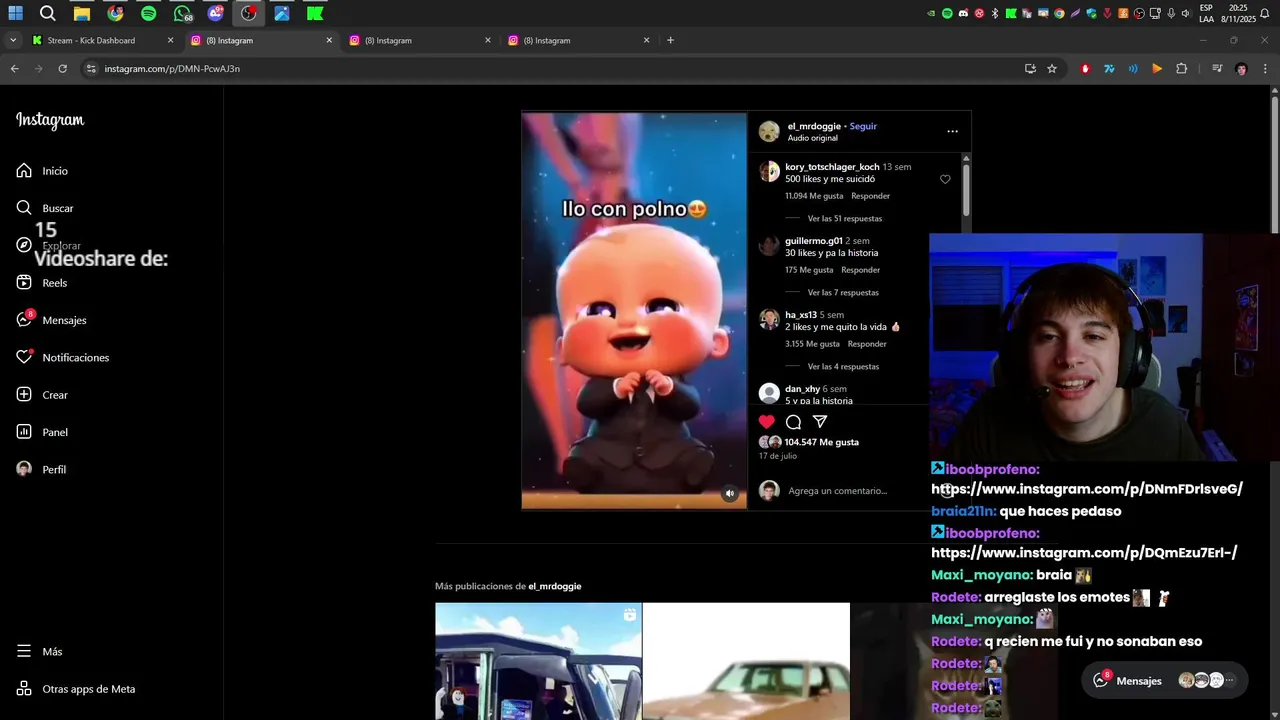1280x720 pixels.
Task: Open Windows Start menu
Action: [15, 14]
